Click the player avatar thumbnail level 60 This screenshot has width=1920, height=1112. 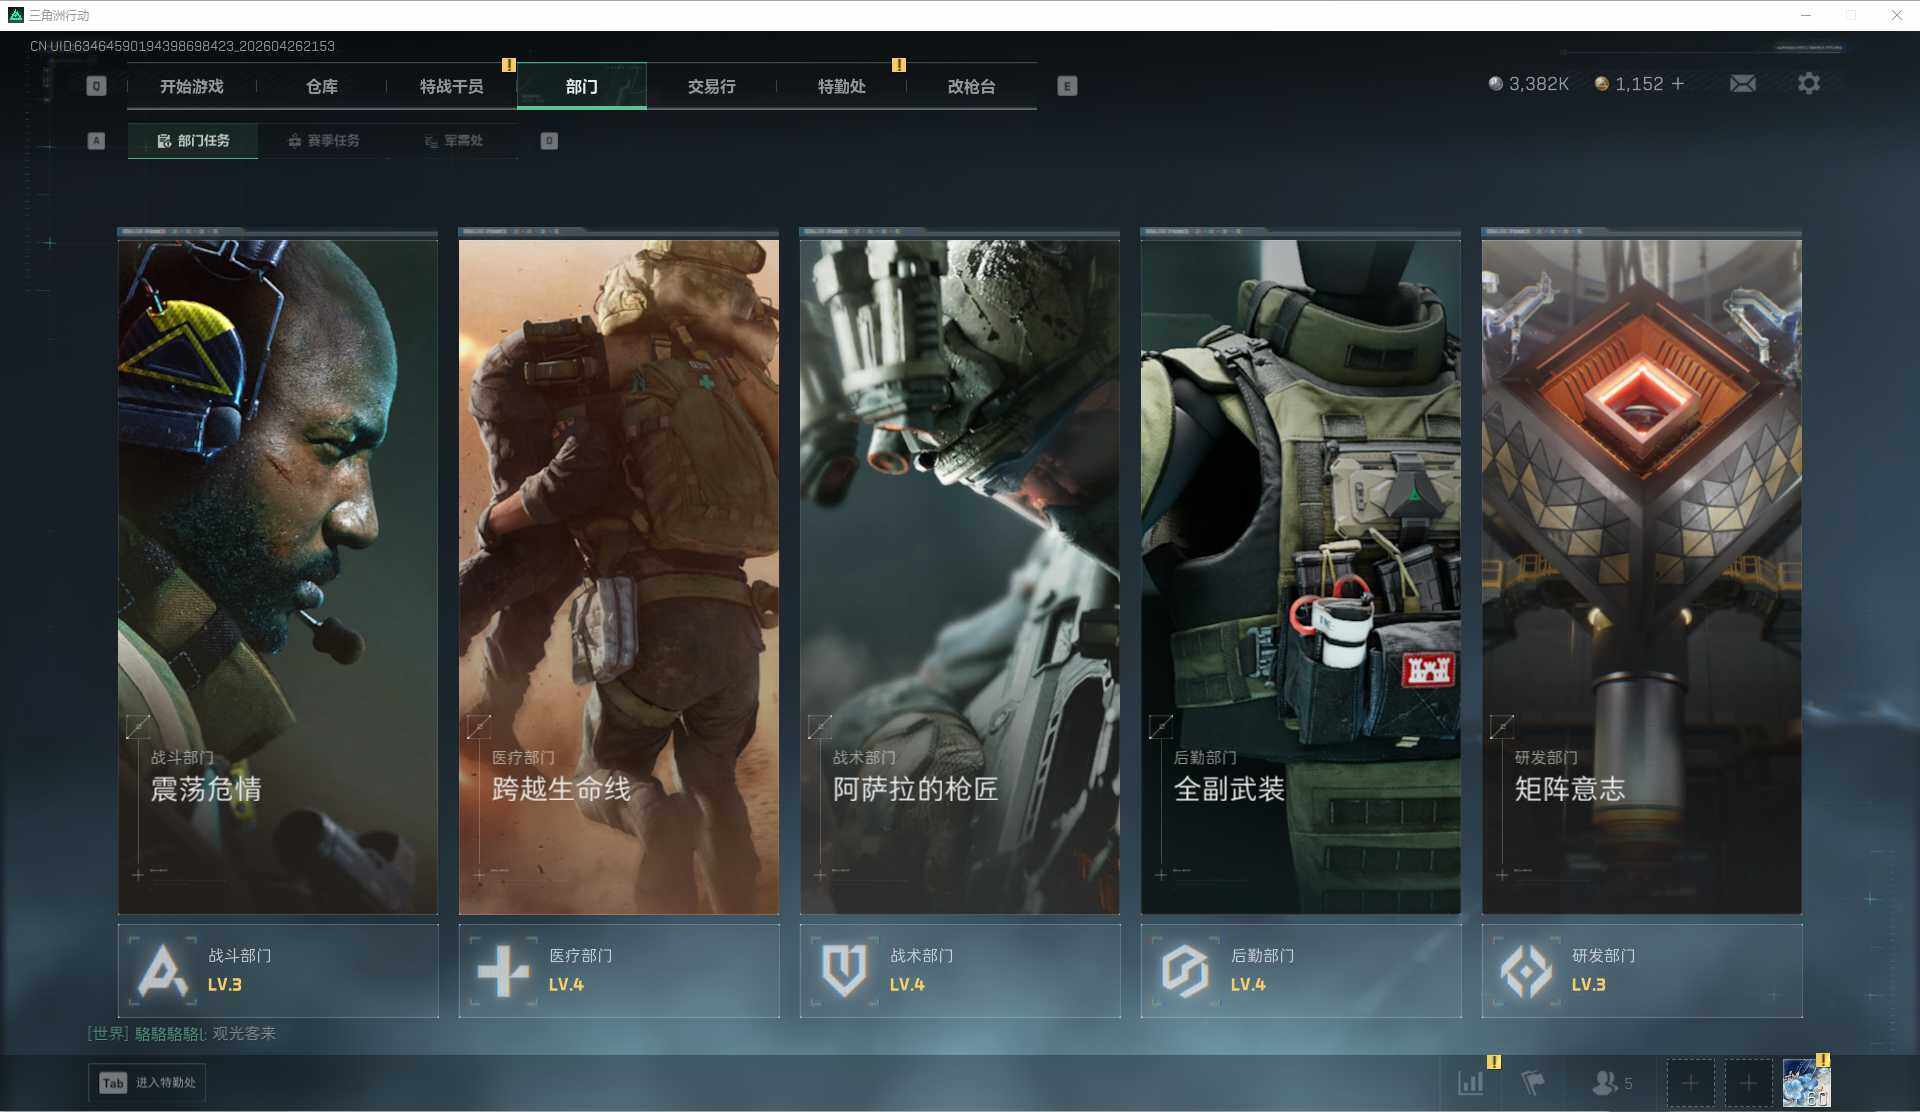(x=1805, y=1084)
